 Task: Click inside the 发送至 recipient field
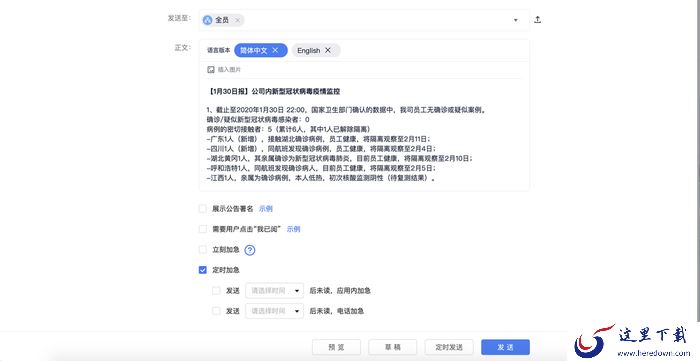[364, 20]
